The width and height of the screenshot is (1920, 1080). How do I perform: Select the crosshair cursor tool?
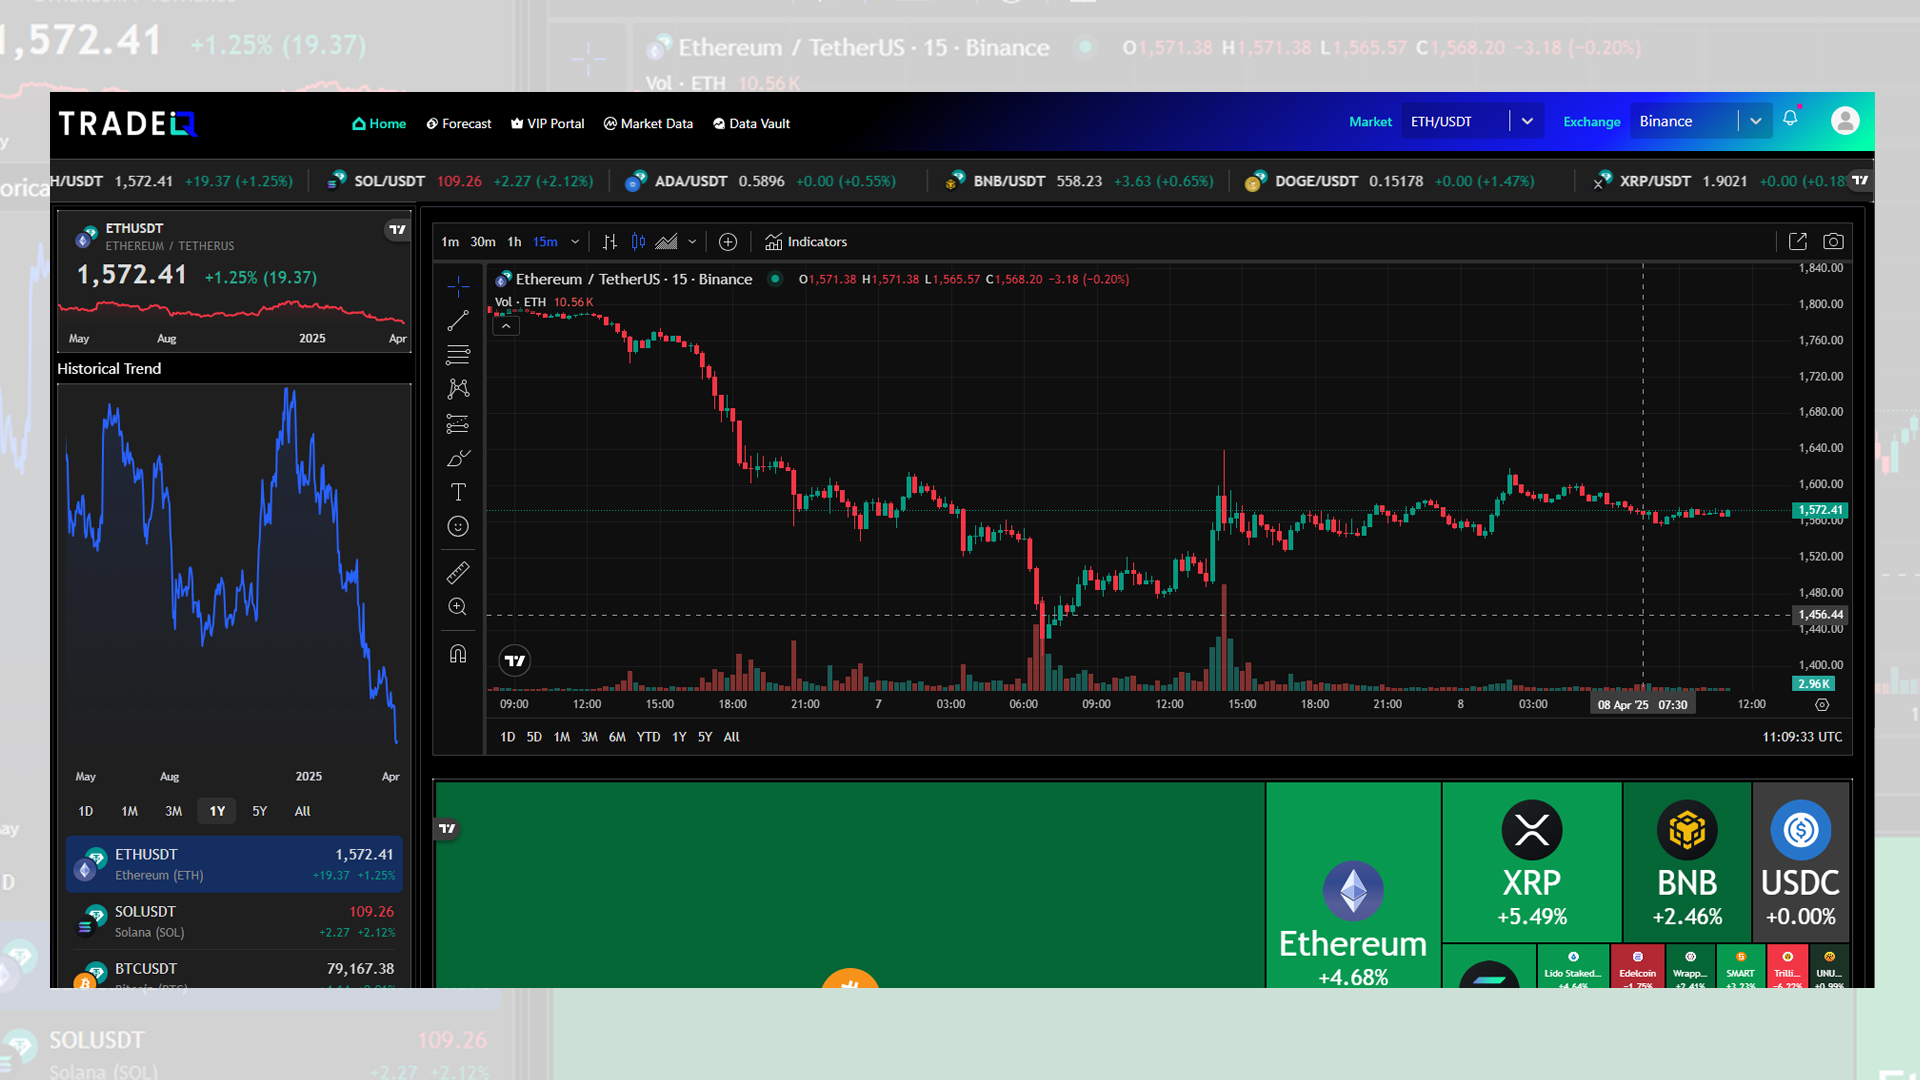(458, 286)
